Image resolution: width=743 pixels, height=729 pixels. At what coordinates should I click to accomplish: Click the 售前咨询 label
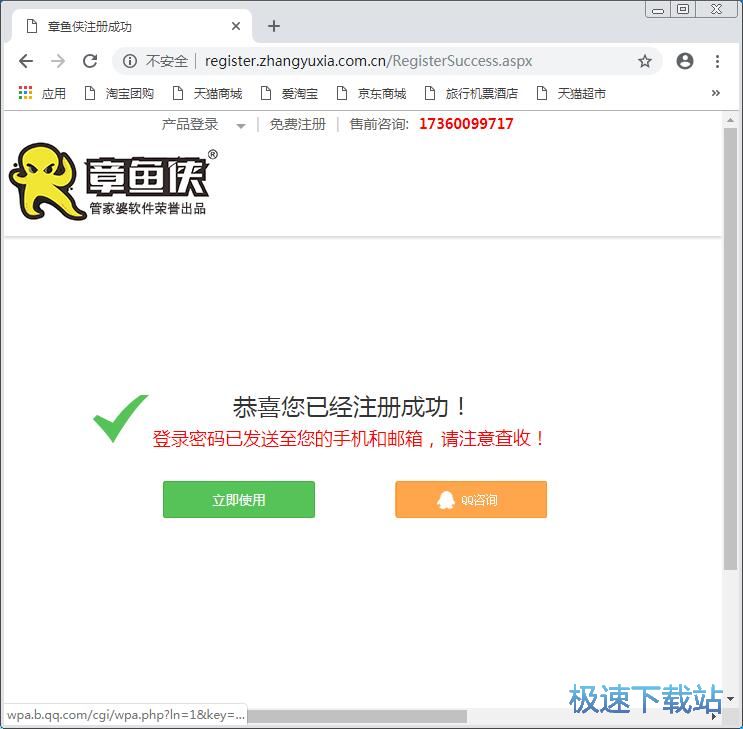379,124
